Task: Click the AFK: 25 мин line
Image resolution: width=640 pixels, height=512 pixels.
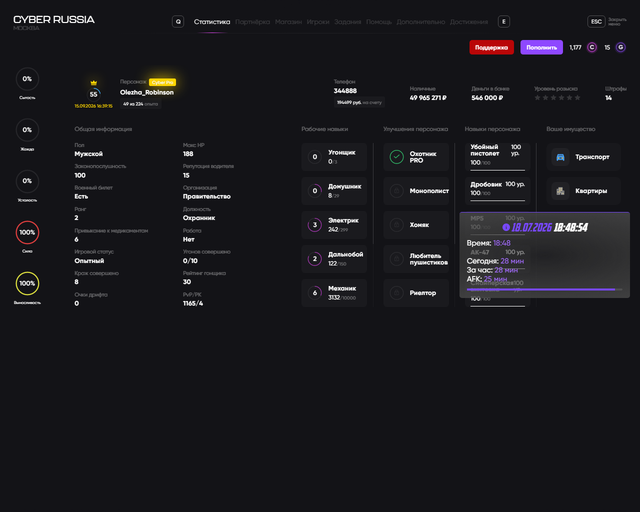Action: coord(487,279)
